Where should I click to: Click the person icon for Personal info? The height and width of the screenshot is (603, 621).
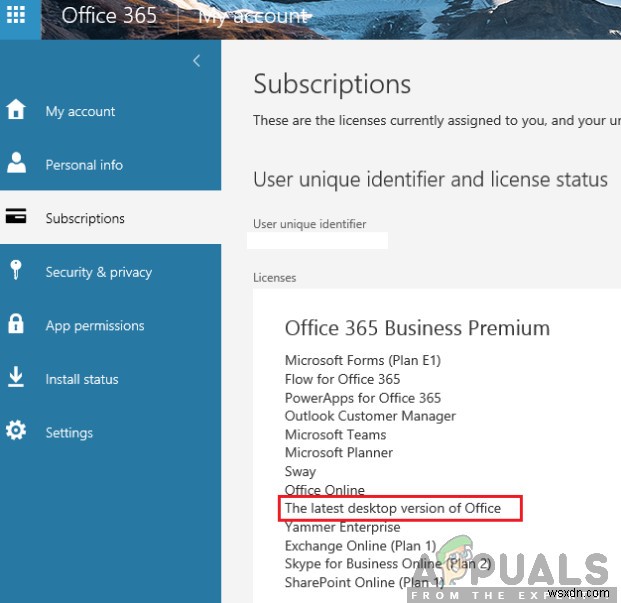point(16,164)
